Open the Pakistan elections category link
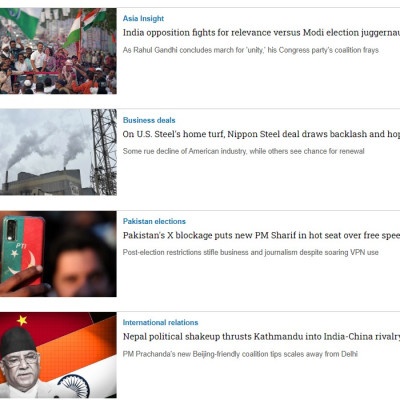 154,221
